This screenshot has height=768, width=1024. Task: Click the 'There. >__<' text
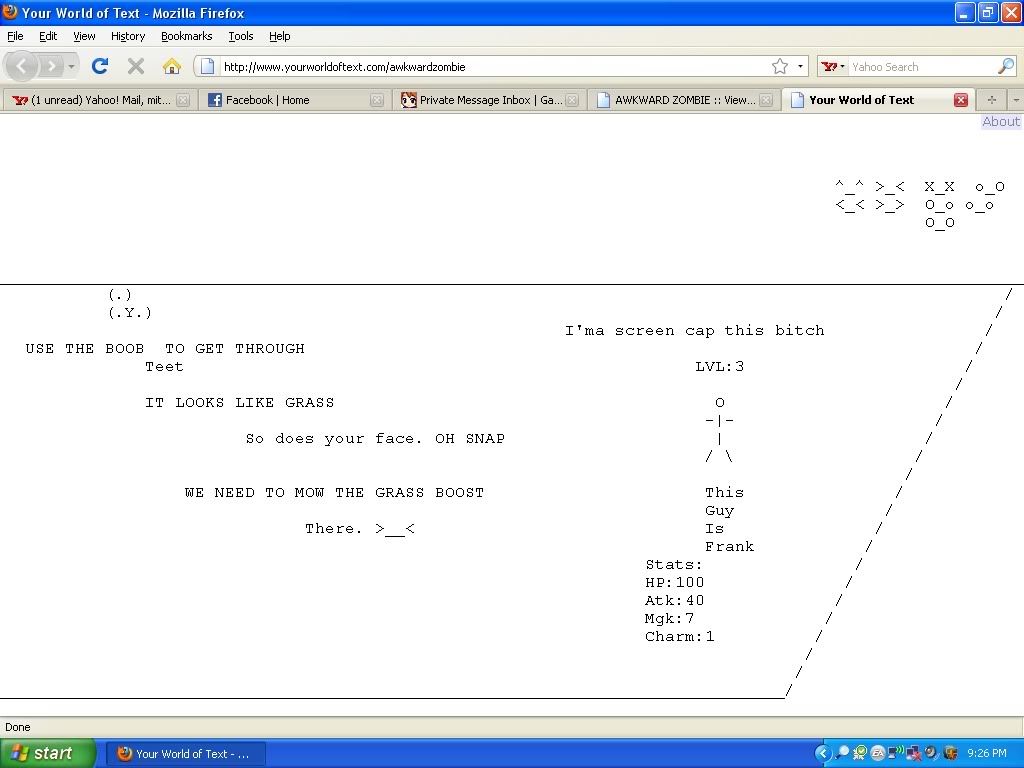click(x=360, y=528)
